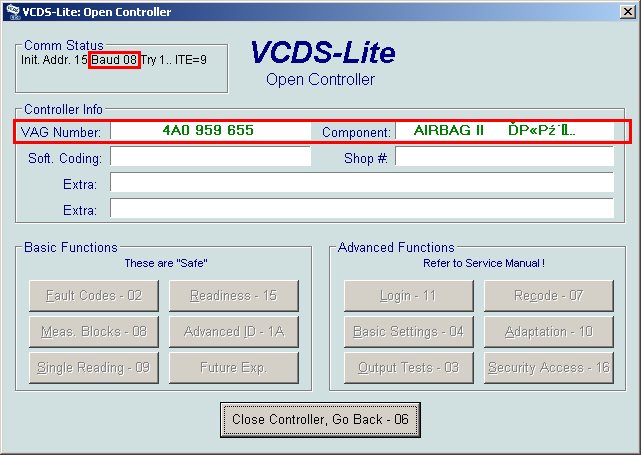Image resolution: width=641 pixels, height=455 pixels.
Task: Click the 'Init. Addr. 15' status text
Action: [54, 60]
